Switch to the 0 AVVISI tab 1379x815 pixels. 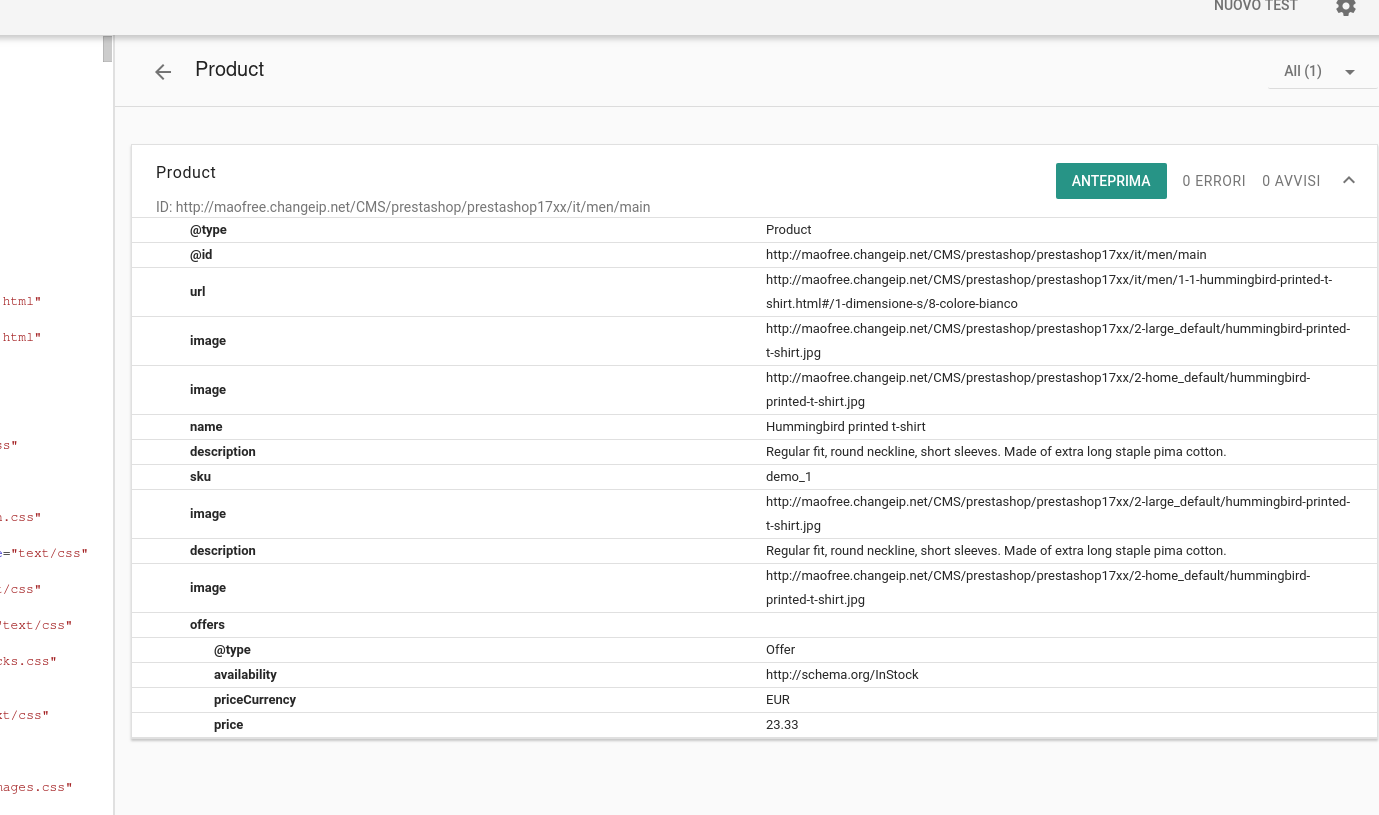1290,181
